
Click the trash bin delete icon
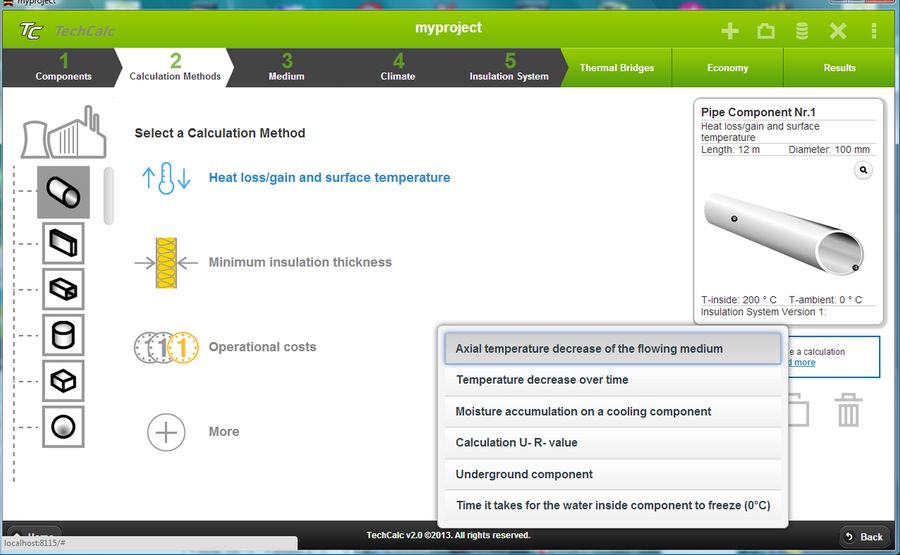(x=848, y=410)
